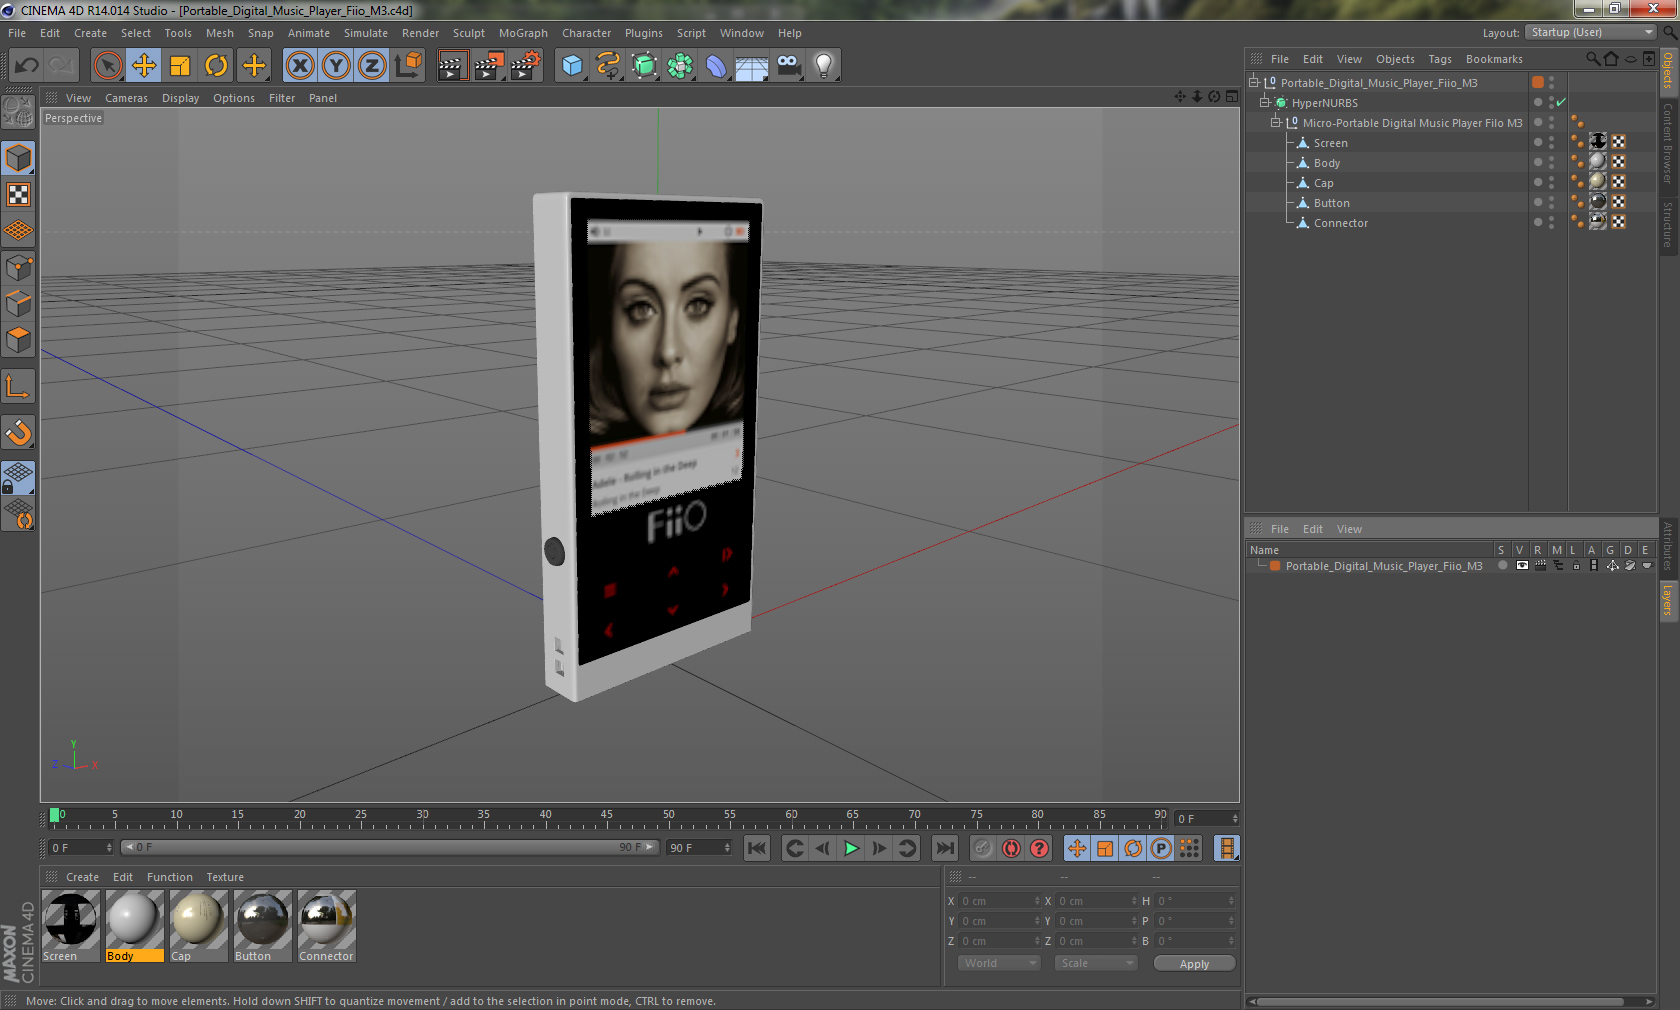The image size is (1680, 1010).
Task: Enable the Axis tool
Action: pyautogui.click(x=19, y=386)
